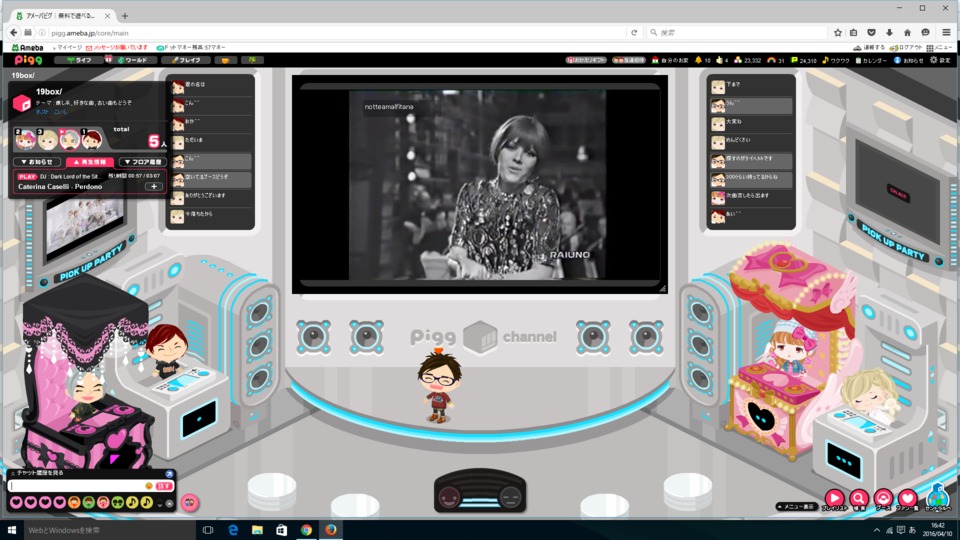Viewport: 960px width, 540px height.
Task: Select gray-haired currently playing DJ avatar
Action: (x=70, y=140)
